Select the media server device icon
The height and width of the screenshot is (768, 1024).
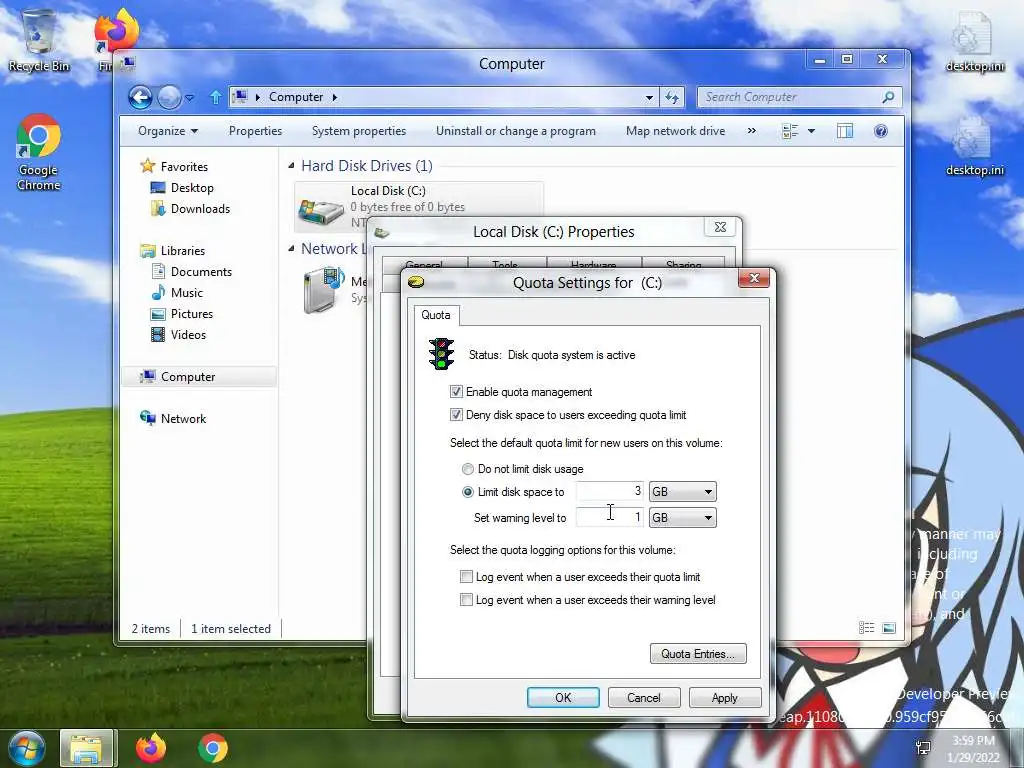coord(323,289)
